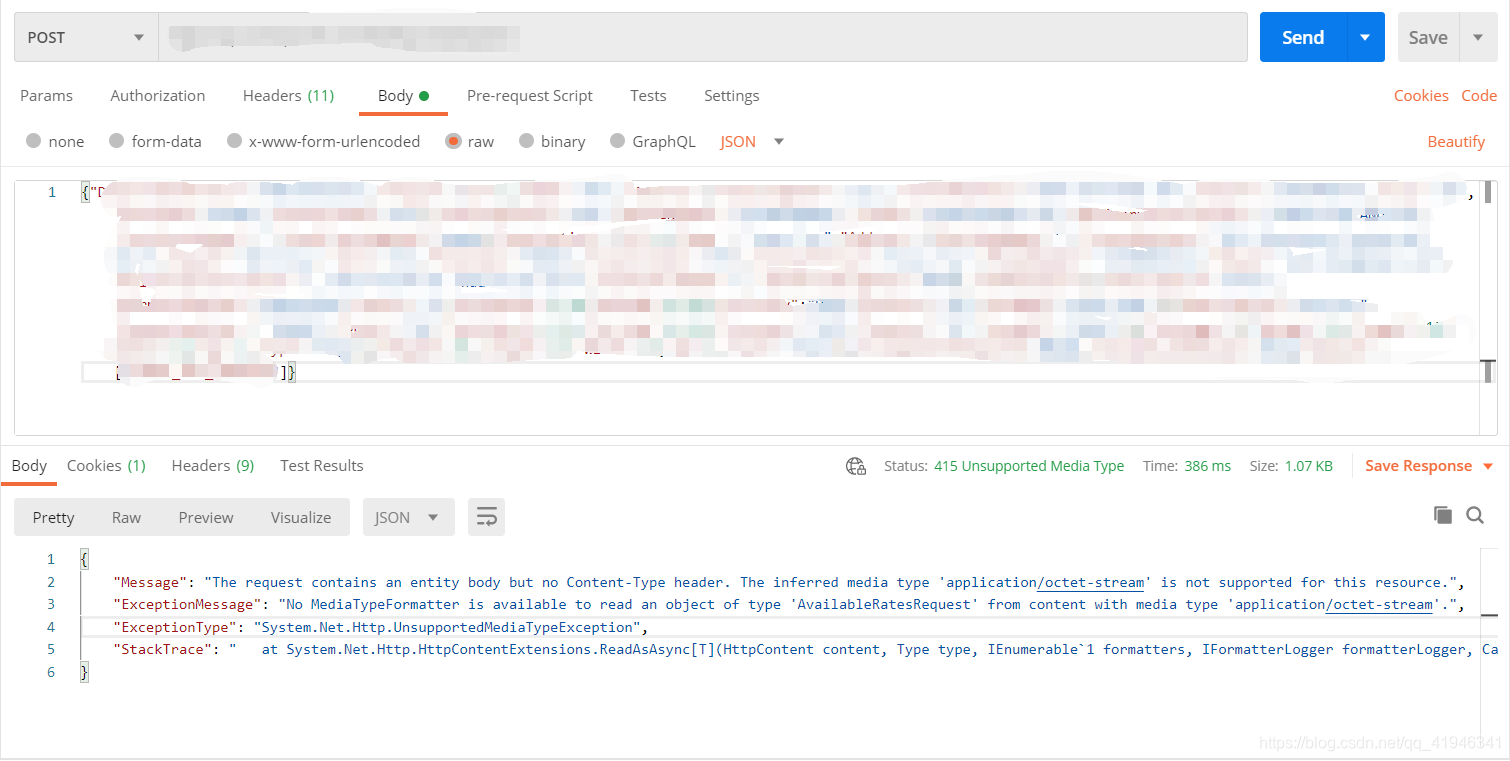The image size is (1510, 761).
Task: Click Save Response
Action: [x=1418, y=466]
